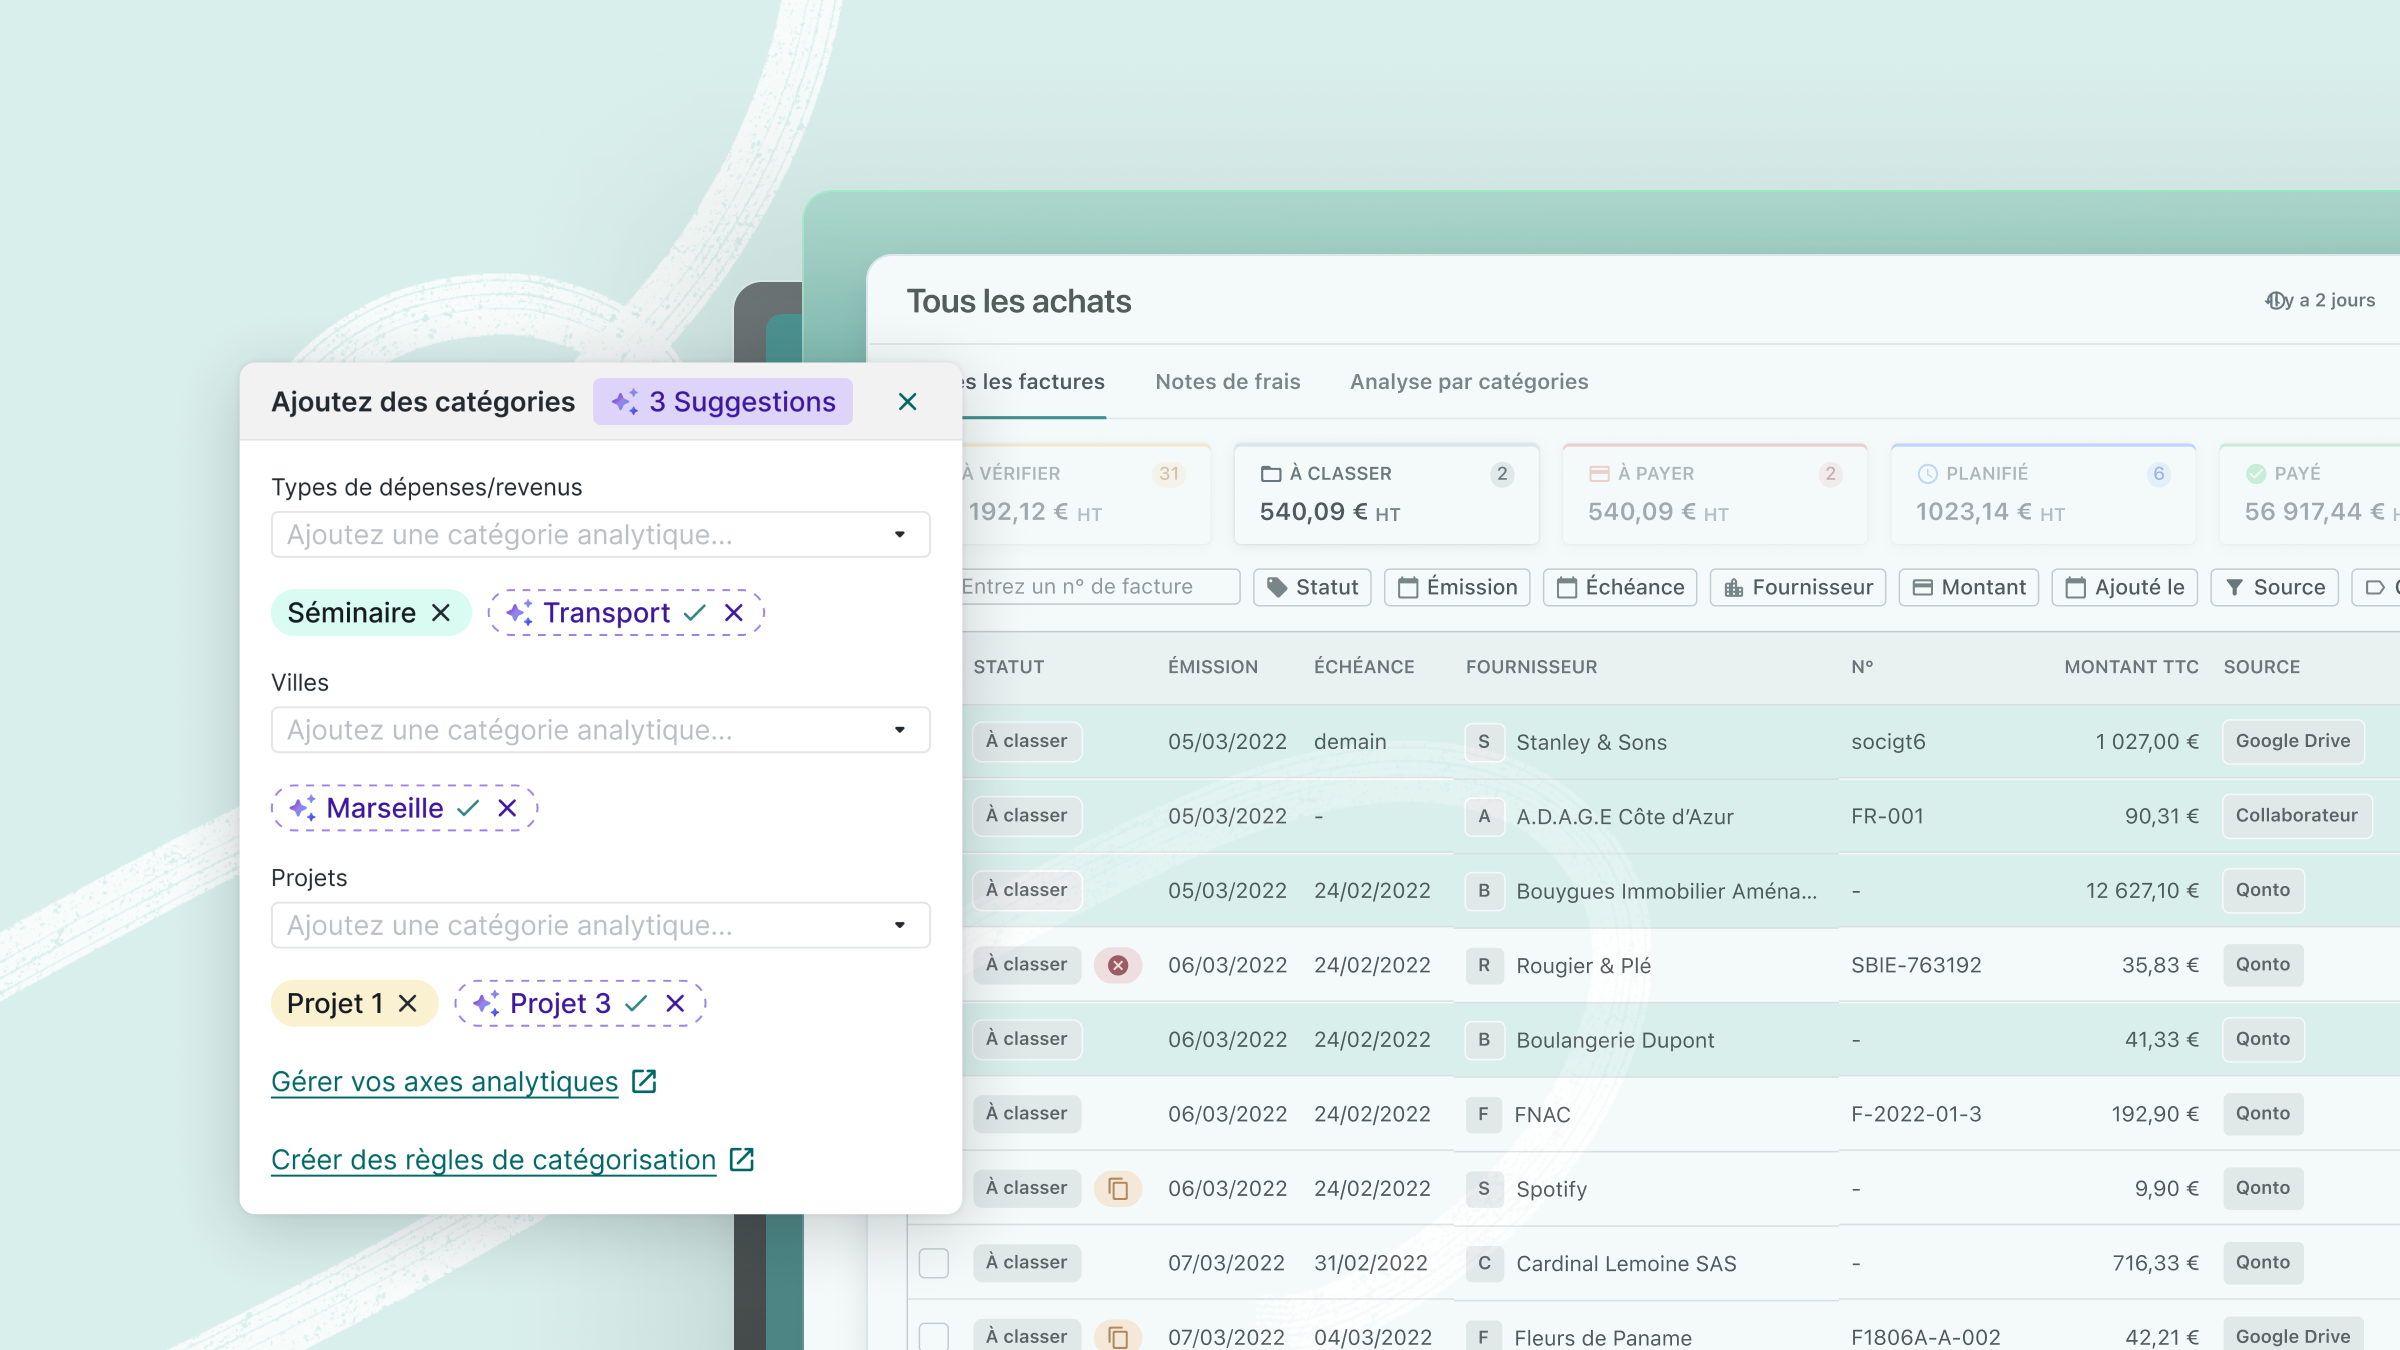Expand Types de dépenses/revenus dropdown arrow
Screen dimensions: 2400x1350
pyautogui.click(x=900, y=535)
